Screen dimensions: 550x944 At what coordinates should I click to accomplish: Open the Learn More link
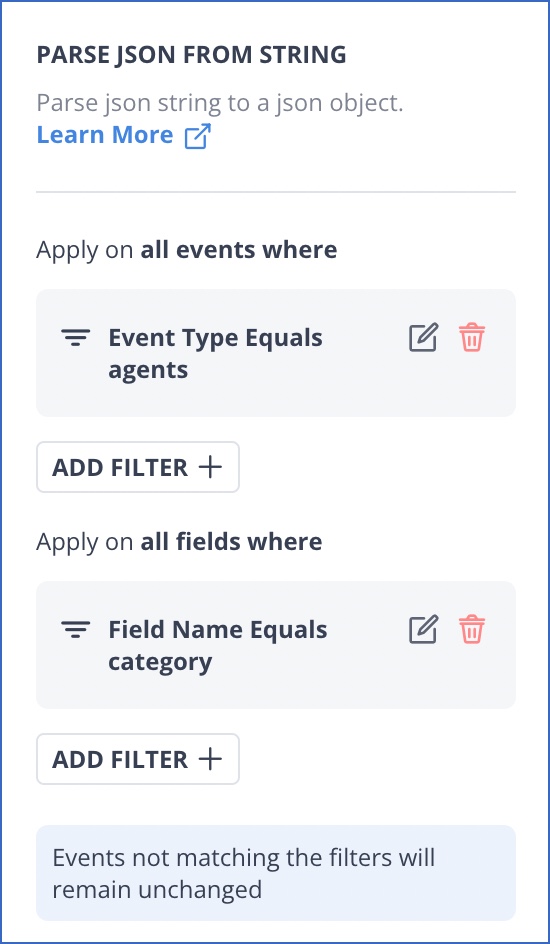point(105,134)
